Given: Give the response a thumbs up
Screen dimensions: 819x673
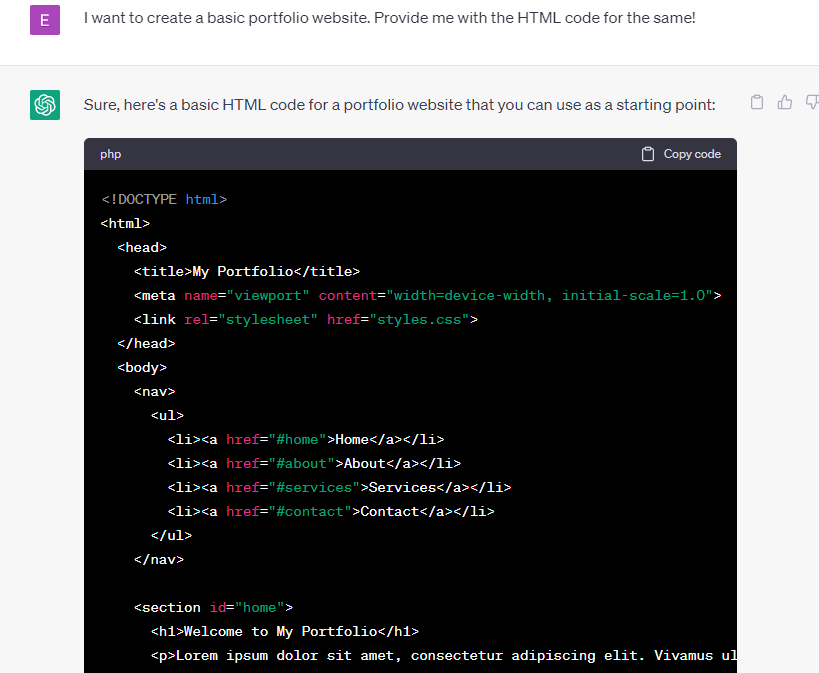Looking at the screenshot, I should [x=785, y=102].
